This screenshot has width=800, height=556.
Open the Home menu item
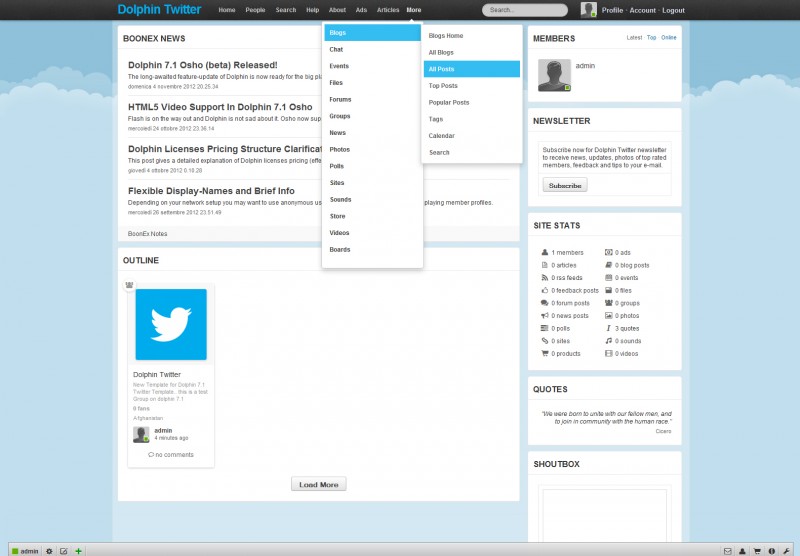(x=227, y=10)
